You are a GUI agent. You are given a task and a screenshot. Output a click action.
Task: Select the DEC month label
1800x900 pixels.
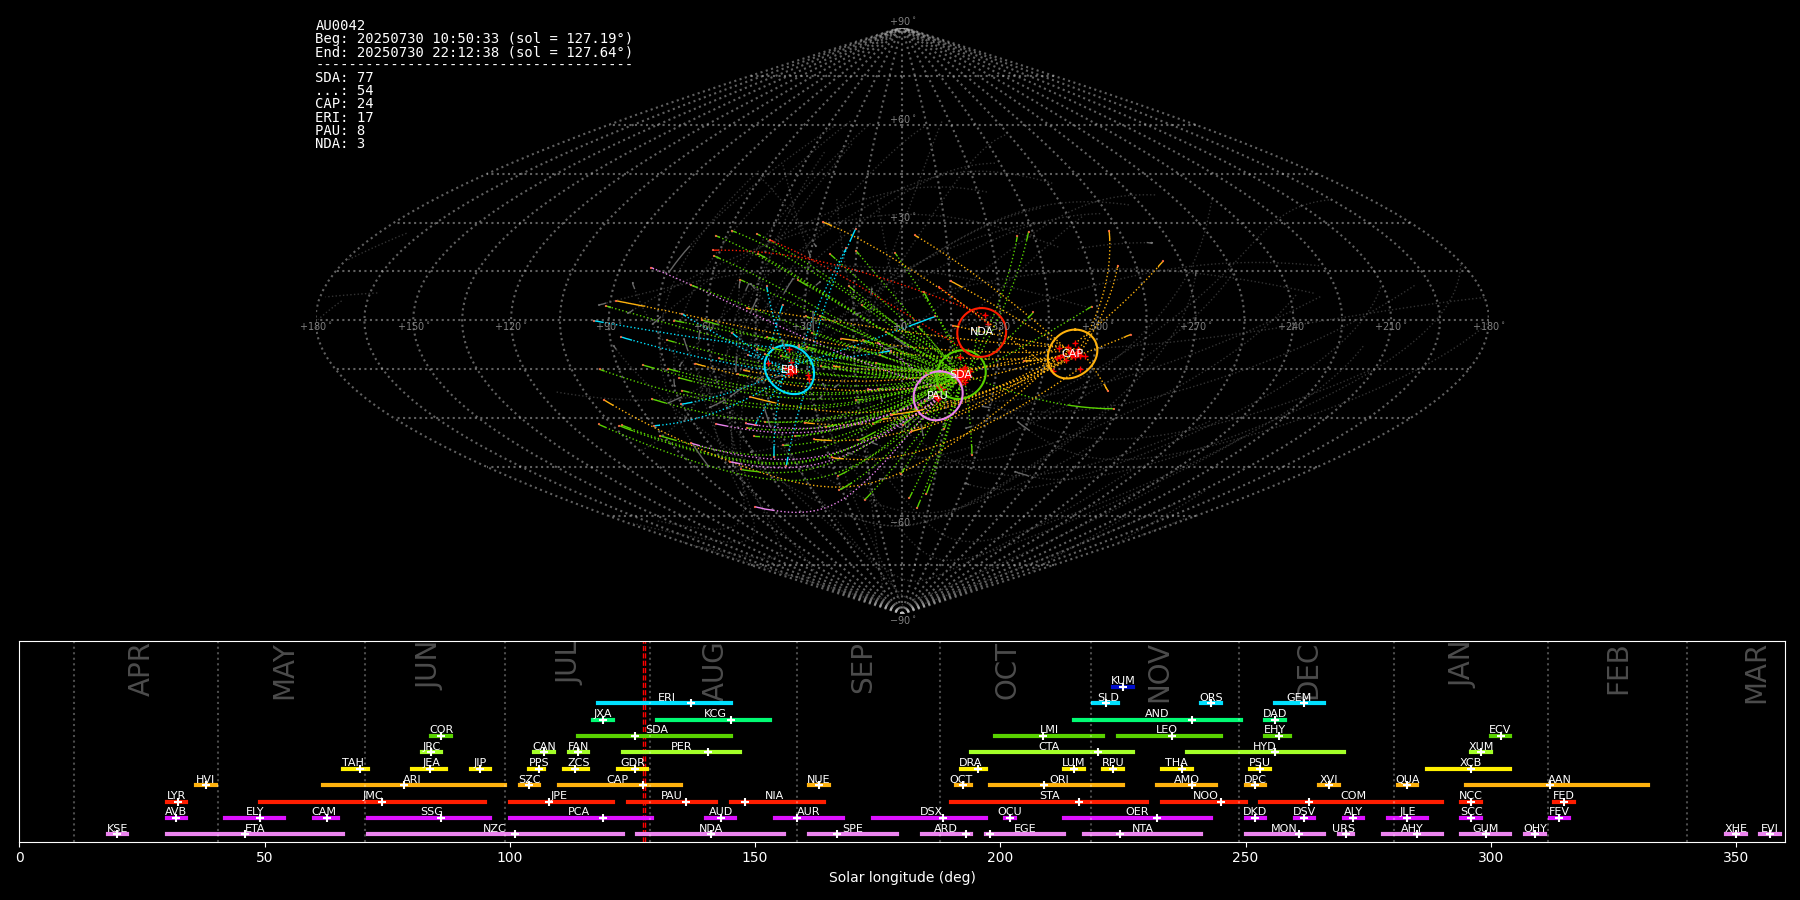point(1308,671)
